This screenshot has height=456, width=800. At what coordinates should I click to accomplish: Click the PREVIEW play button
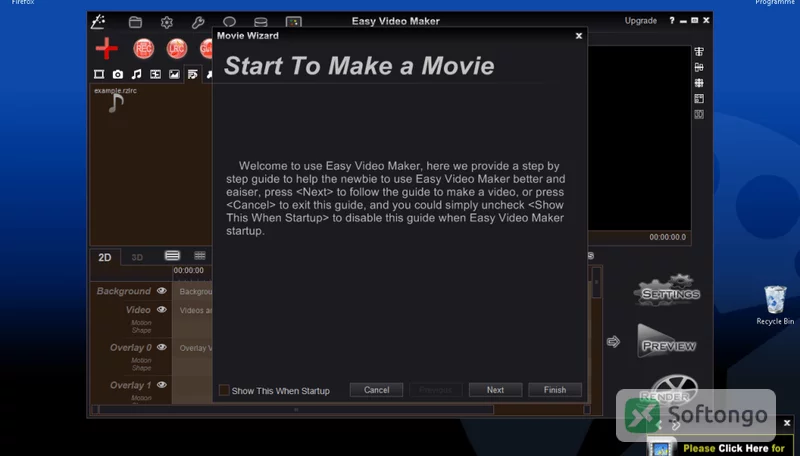click(667, 341)
